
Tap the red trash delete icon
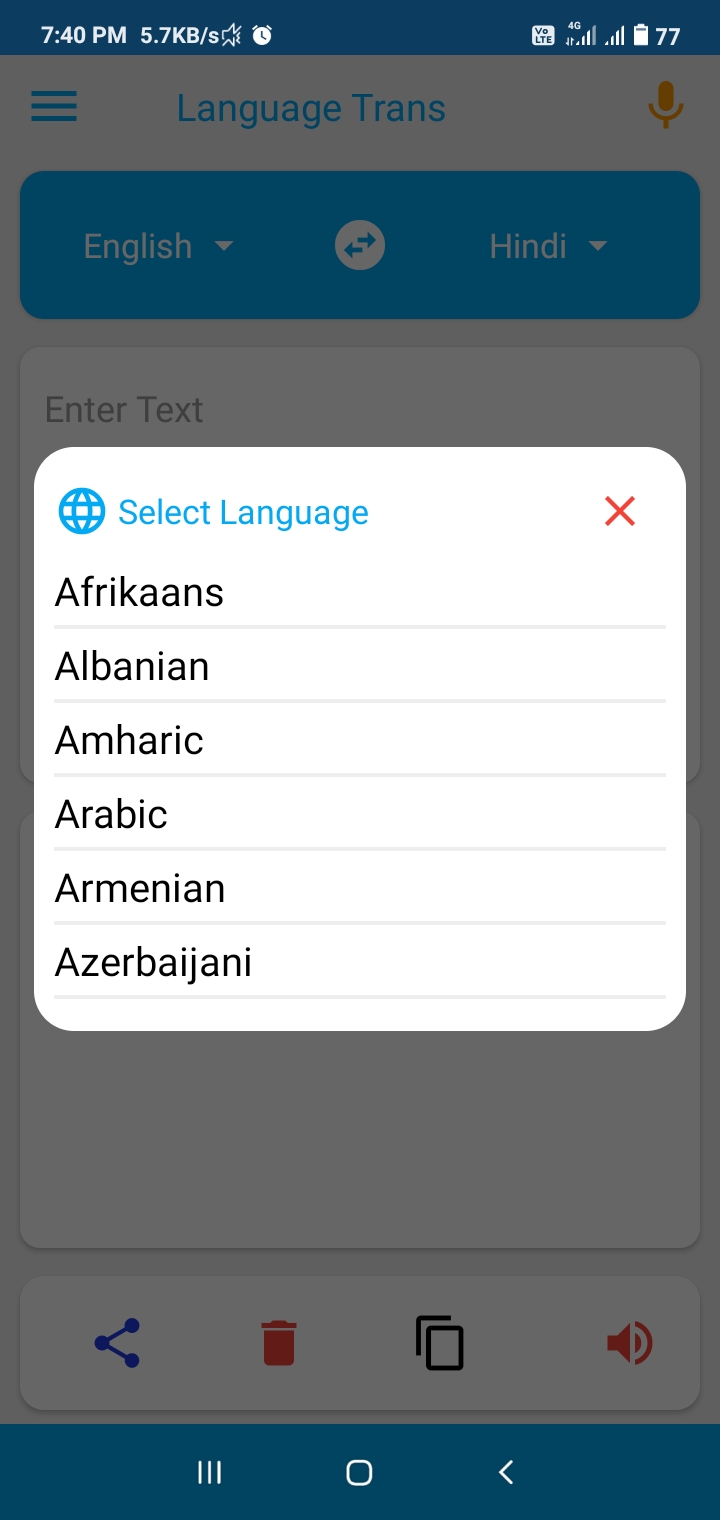tap(279, 1343)
